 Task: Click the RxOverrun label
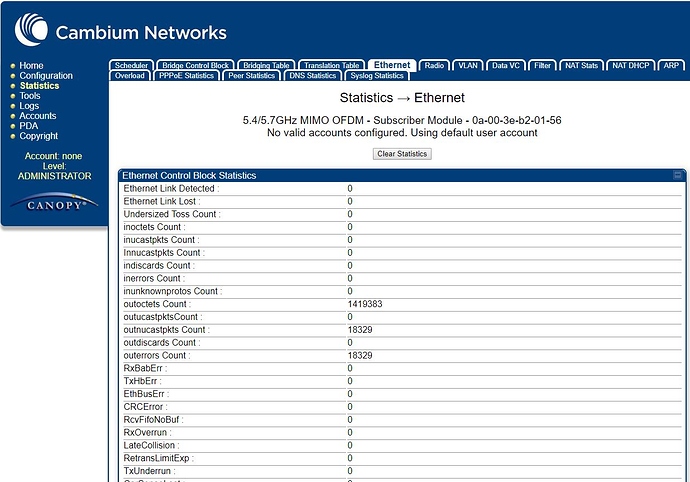pos(147,432)
